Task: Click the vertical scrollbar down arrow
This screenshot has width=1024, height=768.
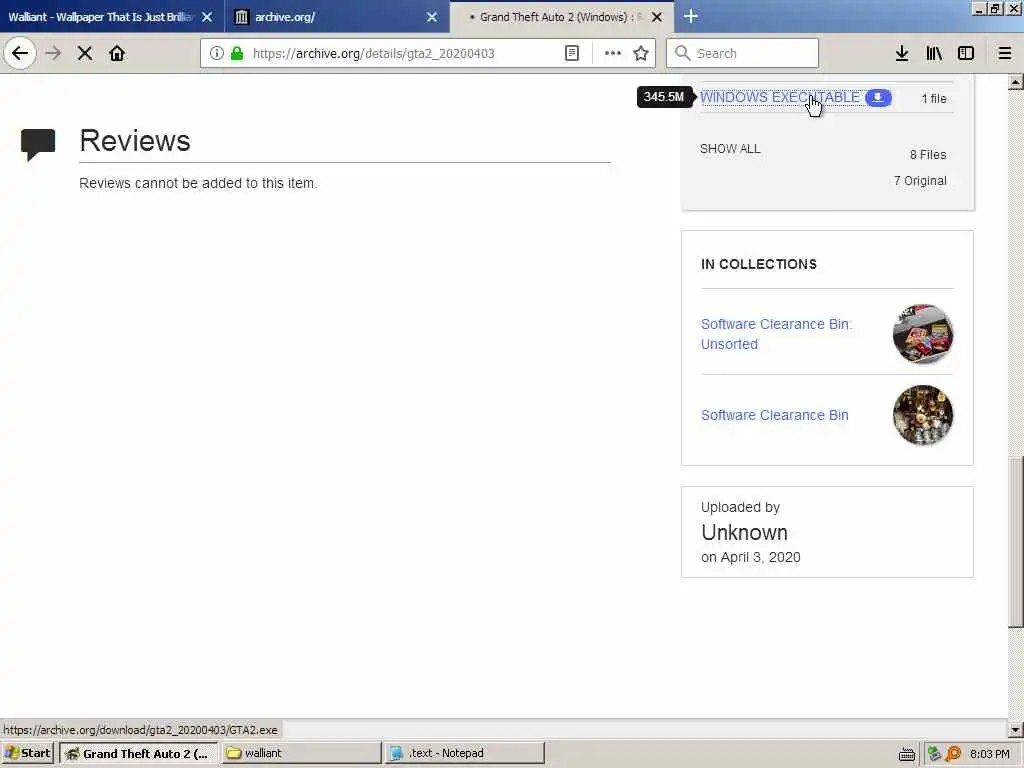Action: (x=1016, y=729)
